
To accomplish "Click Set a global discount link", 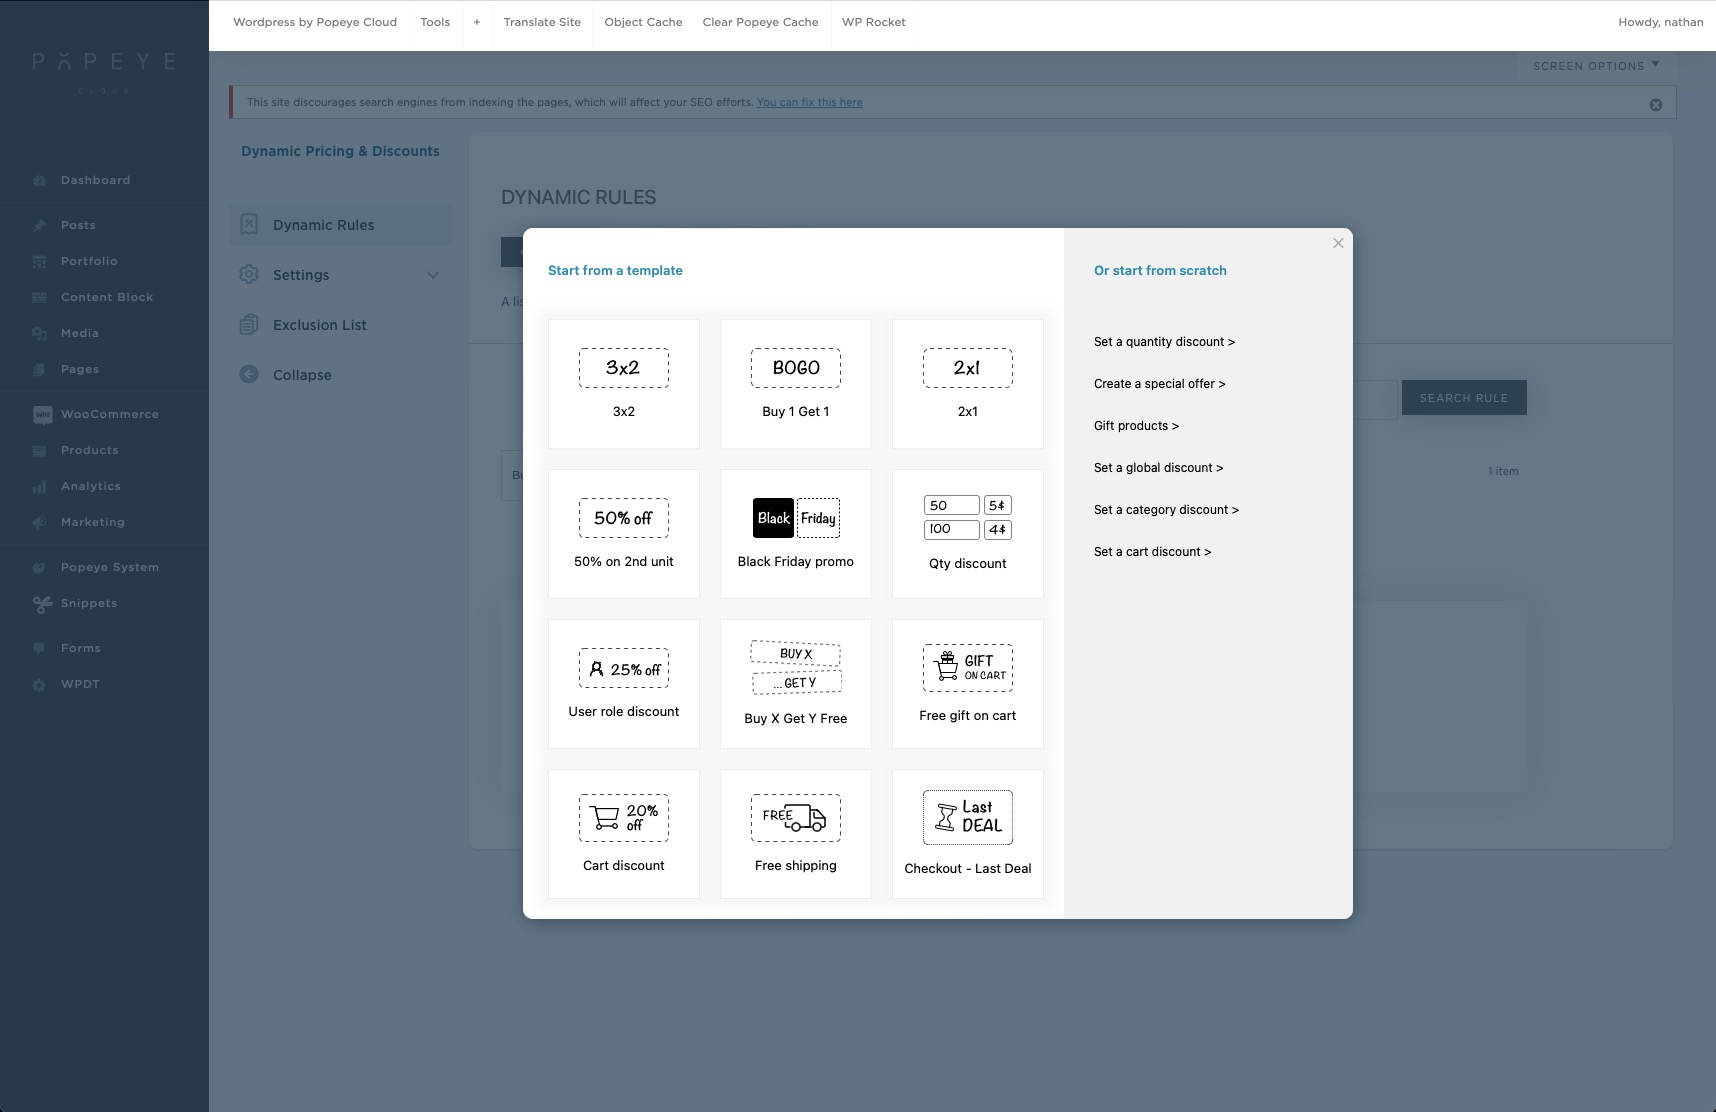I will 1158,468.
